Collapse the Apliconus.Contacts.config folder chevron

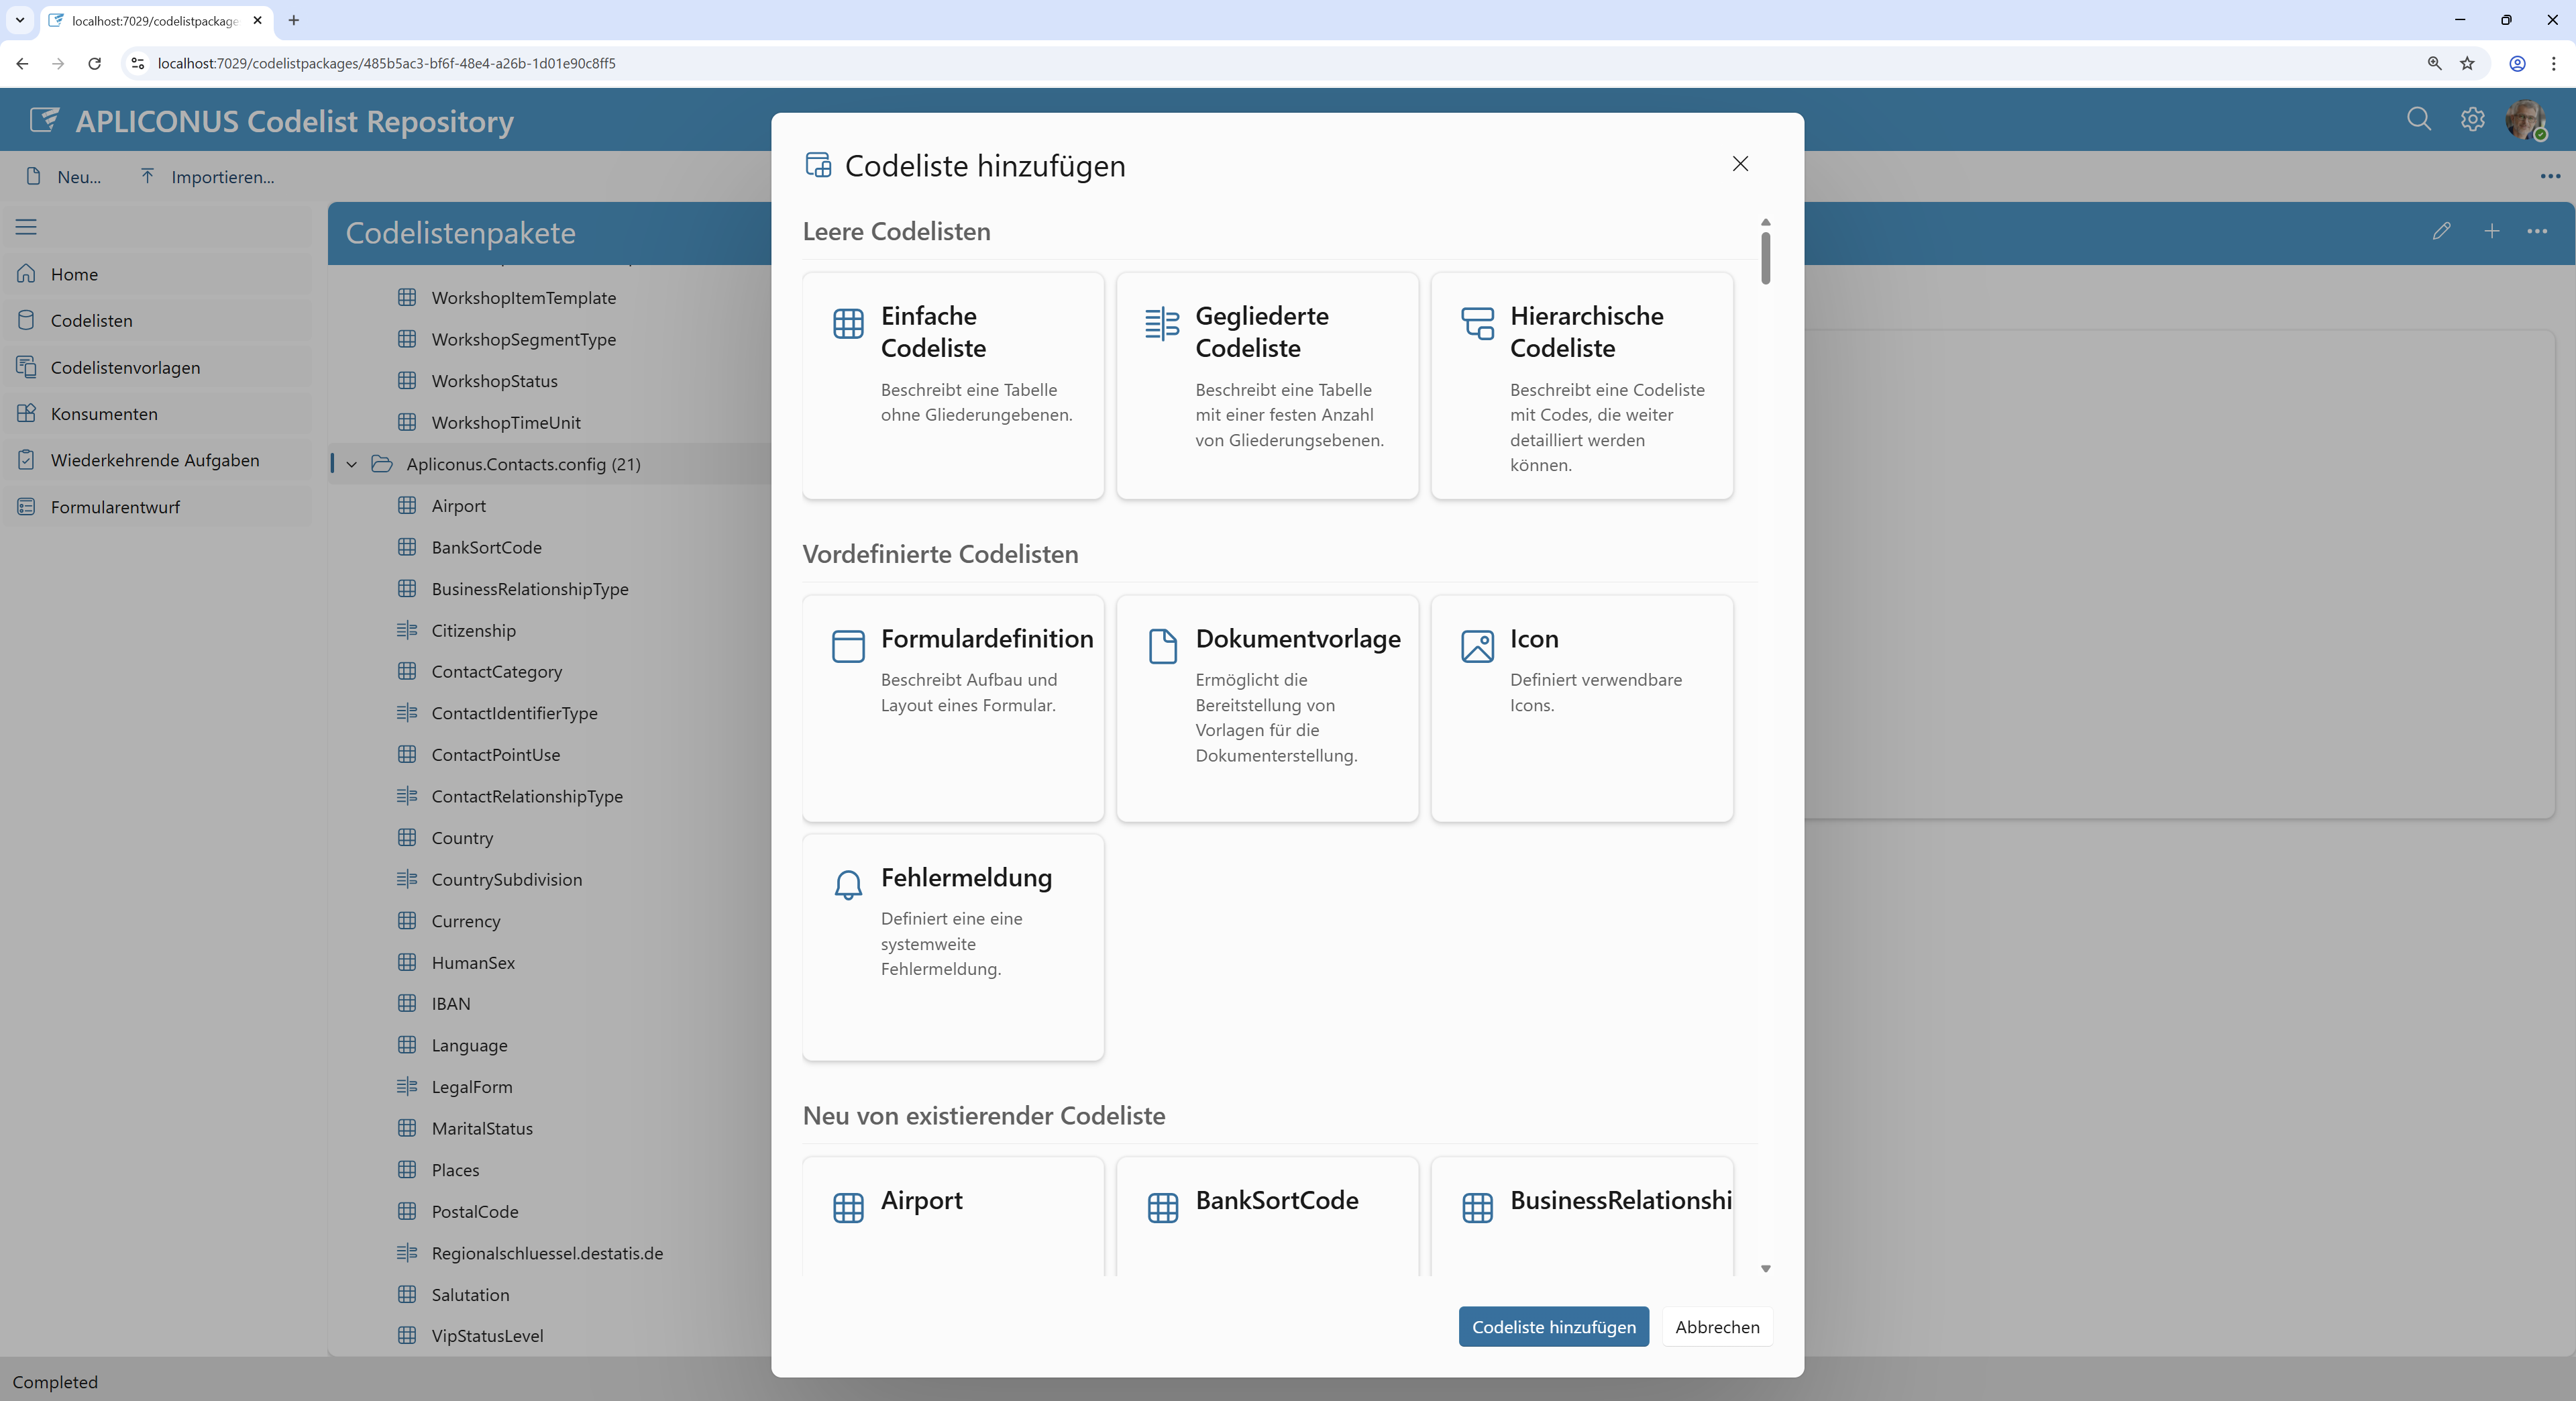(x=352, y=464)
